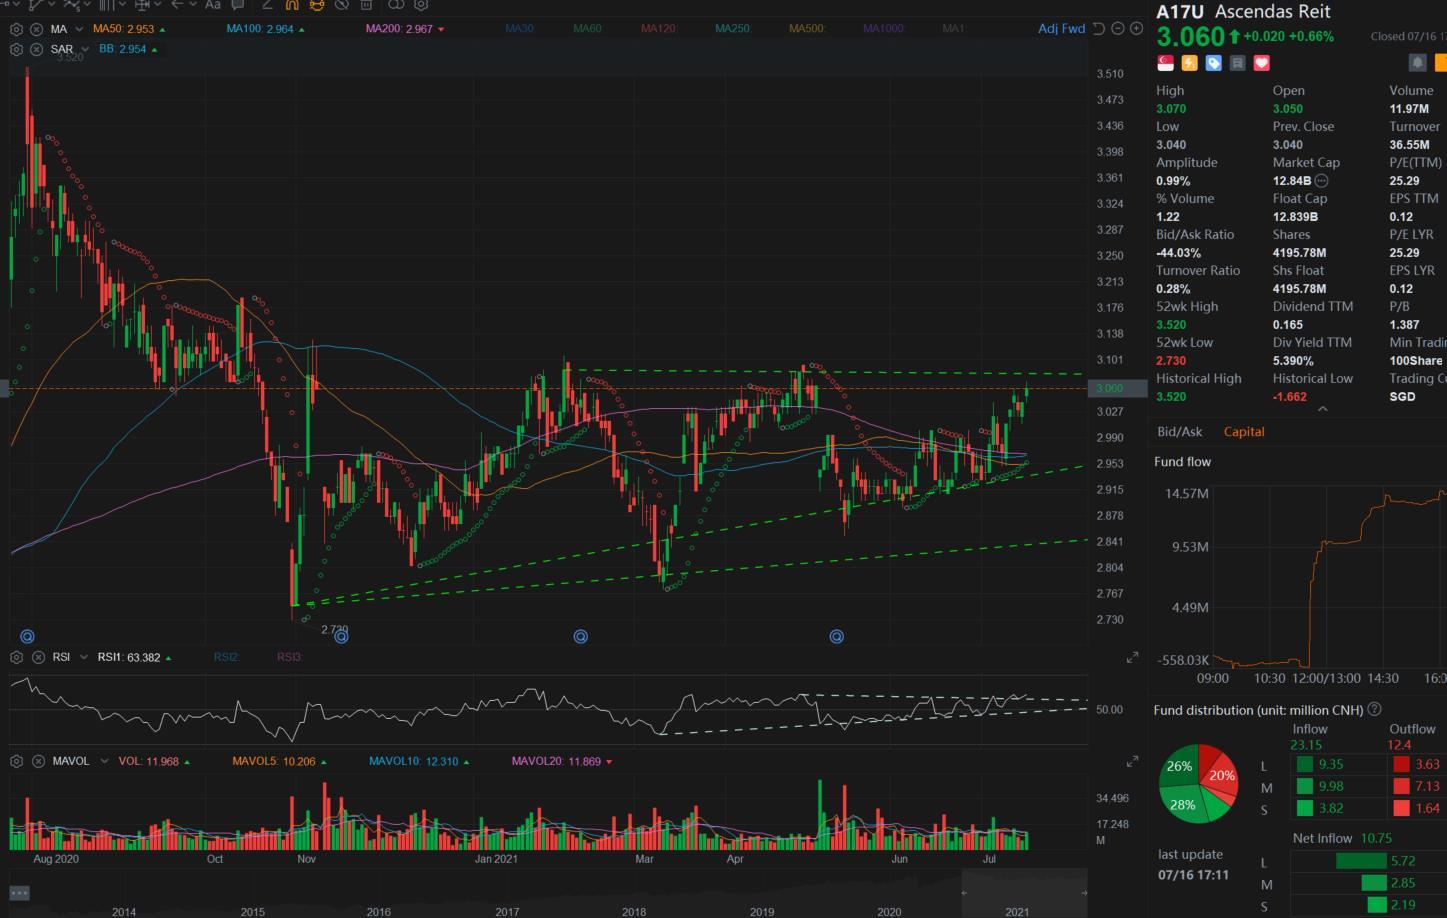Expand the MAVOL indicator dropdown

[x=103, y=761]
